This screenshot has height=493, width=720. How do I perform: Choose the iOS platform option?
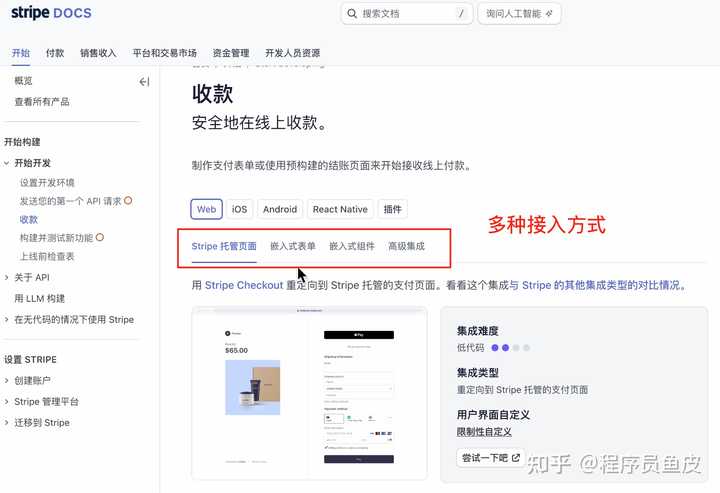coord(239,209)
